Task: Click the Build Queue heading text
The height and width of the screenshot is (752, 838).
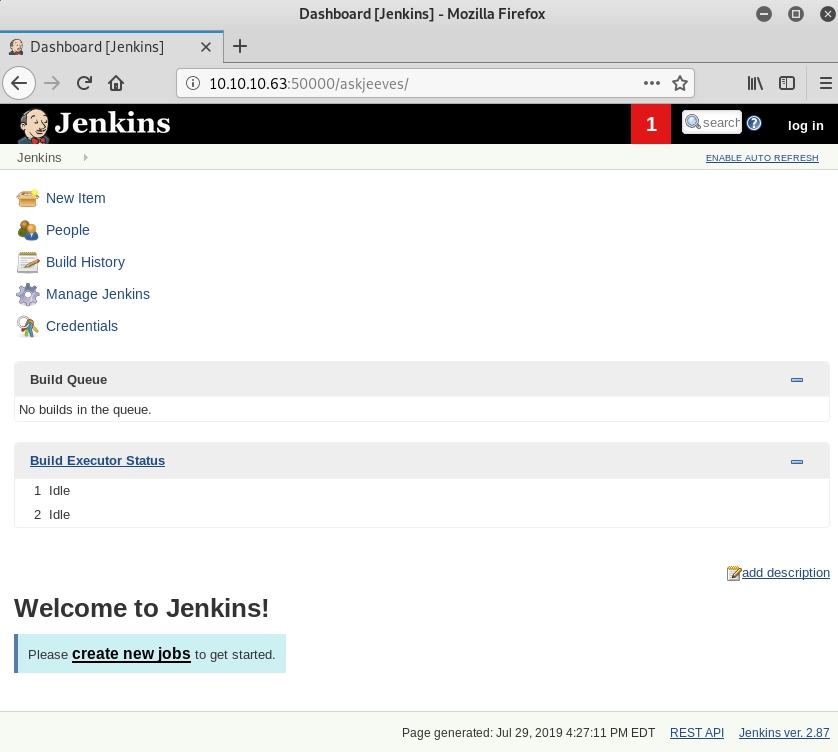Action: [68, 379]
